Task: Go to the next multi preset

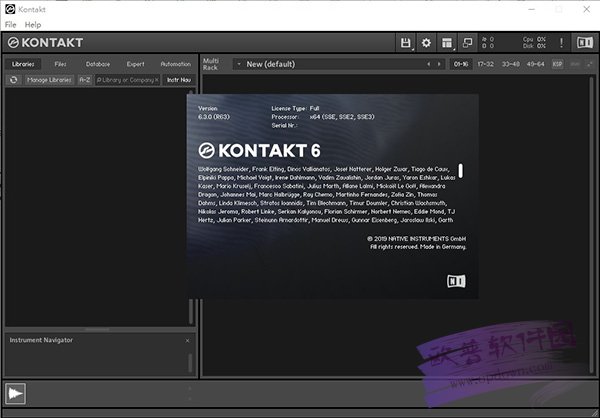Action: 439,64
